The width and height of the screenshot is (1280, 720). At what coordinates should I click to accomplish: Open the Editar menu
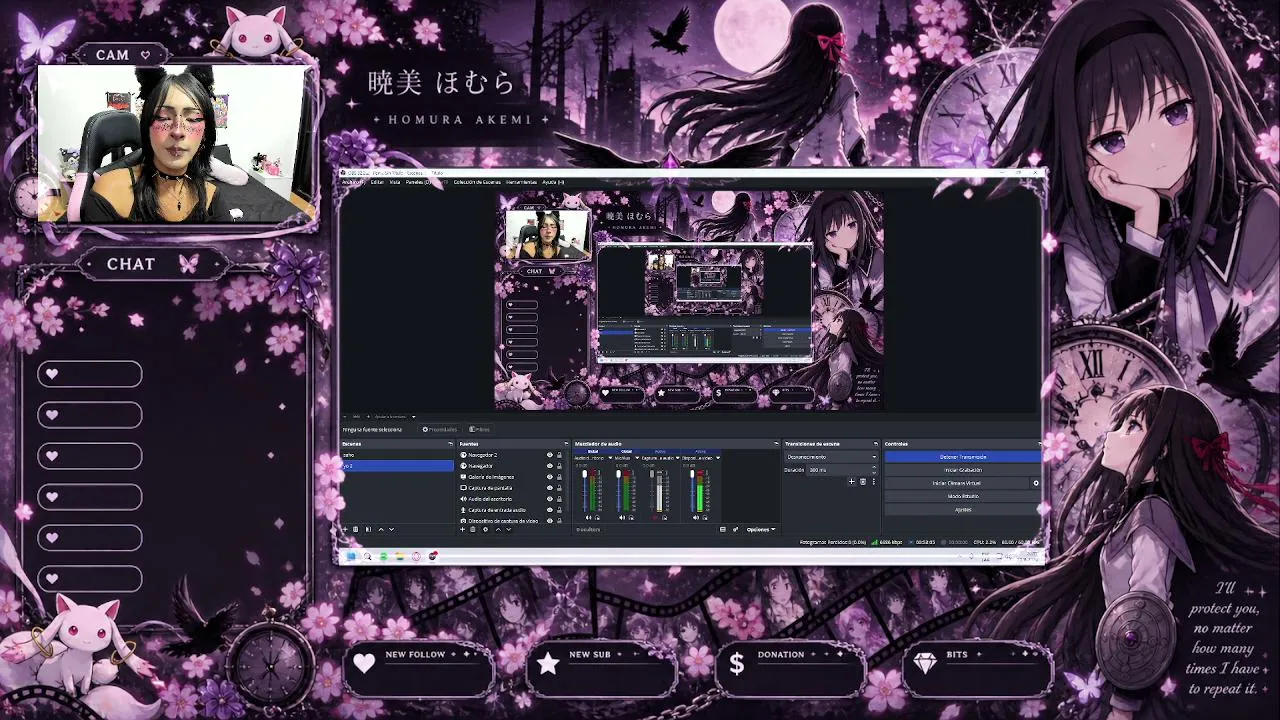[377, 182]
